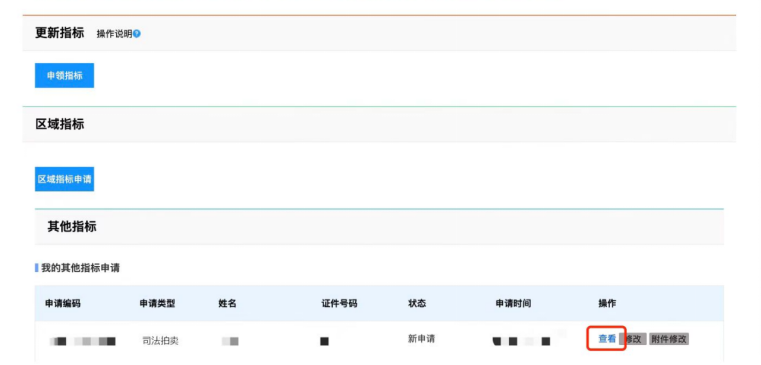
Task: Select the 更新指标 section heading
Action: click(60, 33)
